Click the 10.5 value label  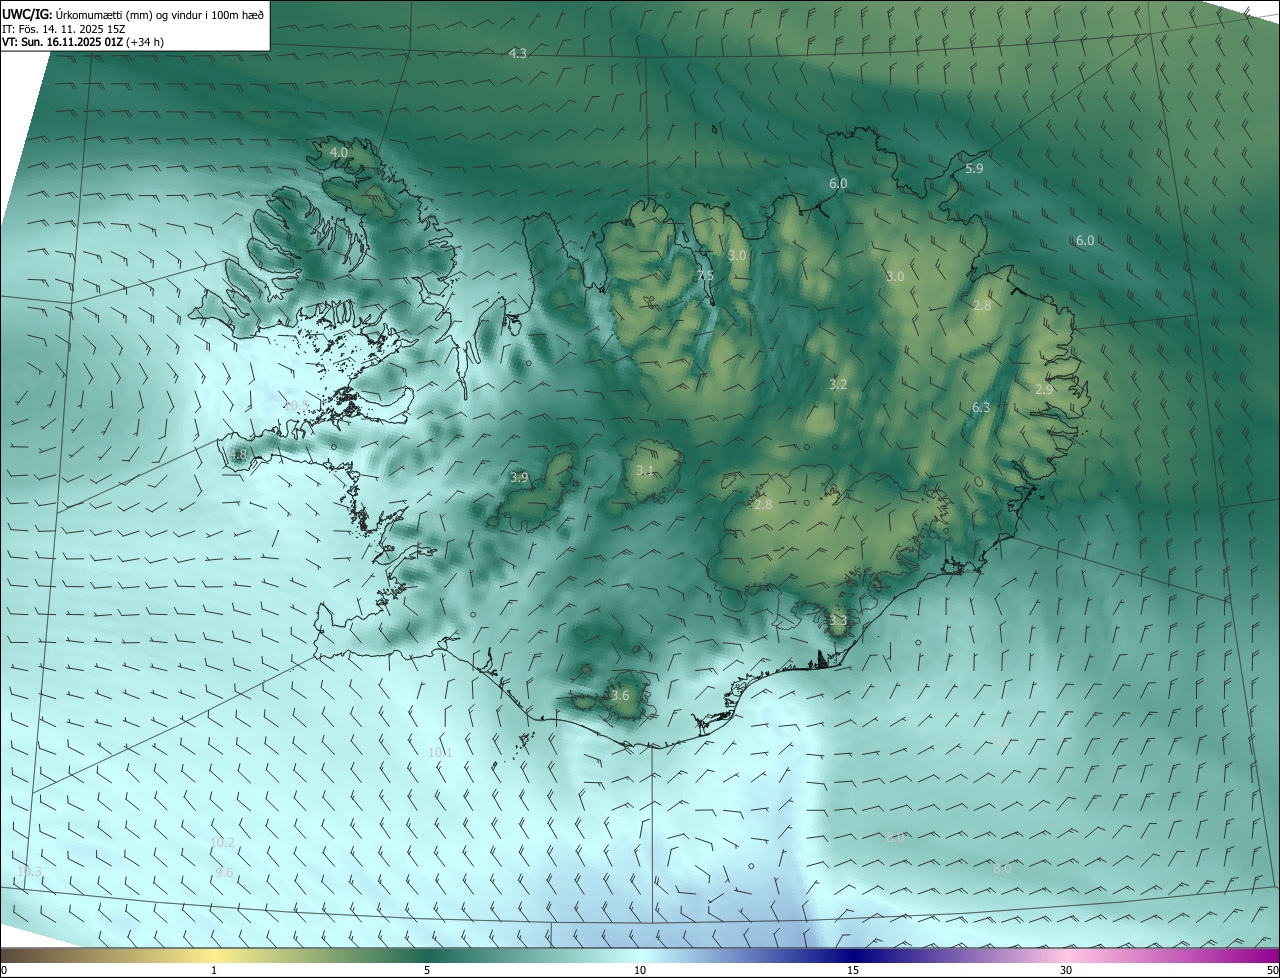coord(296,405)
